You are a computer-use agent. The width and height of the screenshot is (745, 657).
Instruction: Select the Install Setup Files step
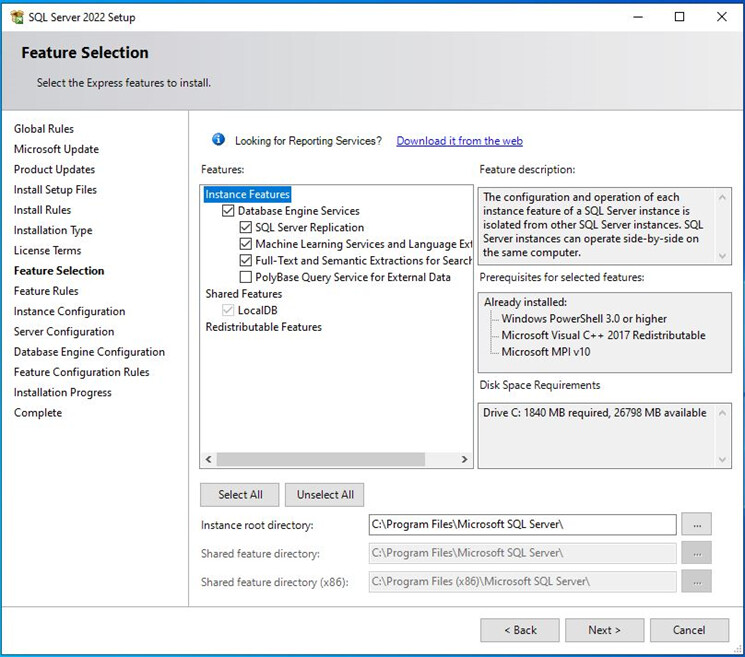point(55,190)
